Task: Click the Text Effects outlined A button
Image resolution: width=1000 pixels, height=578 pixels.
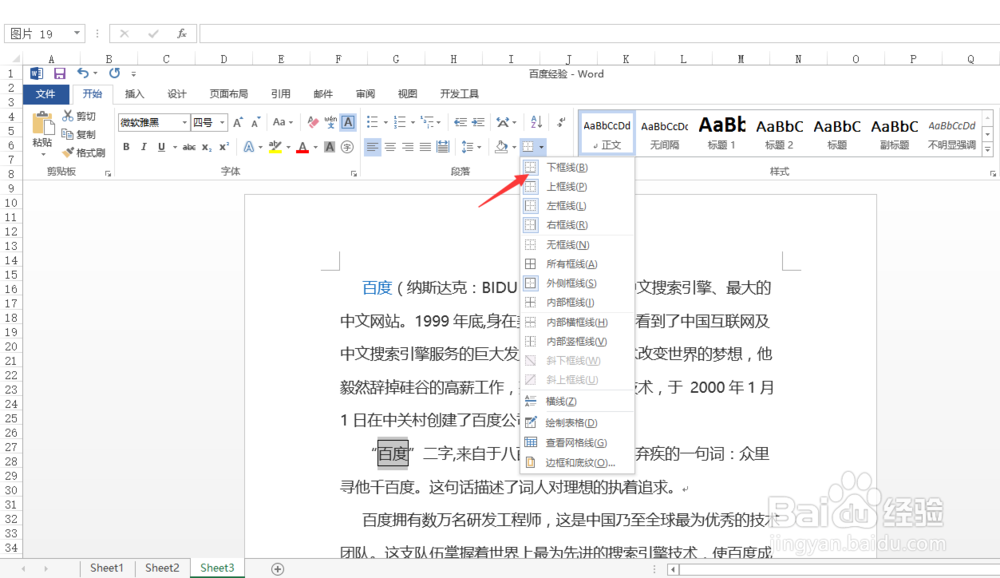Action: coord(248,147)
